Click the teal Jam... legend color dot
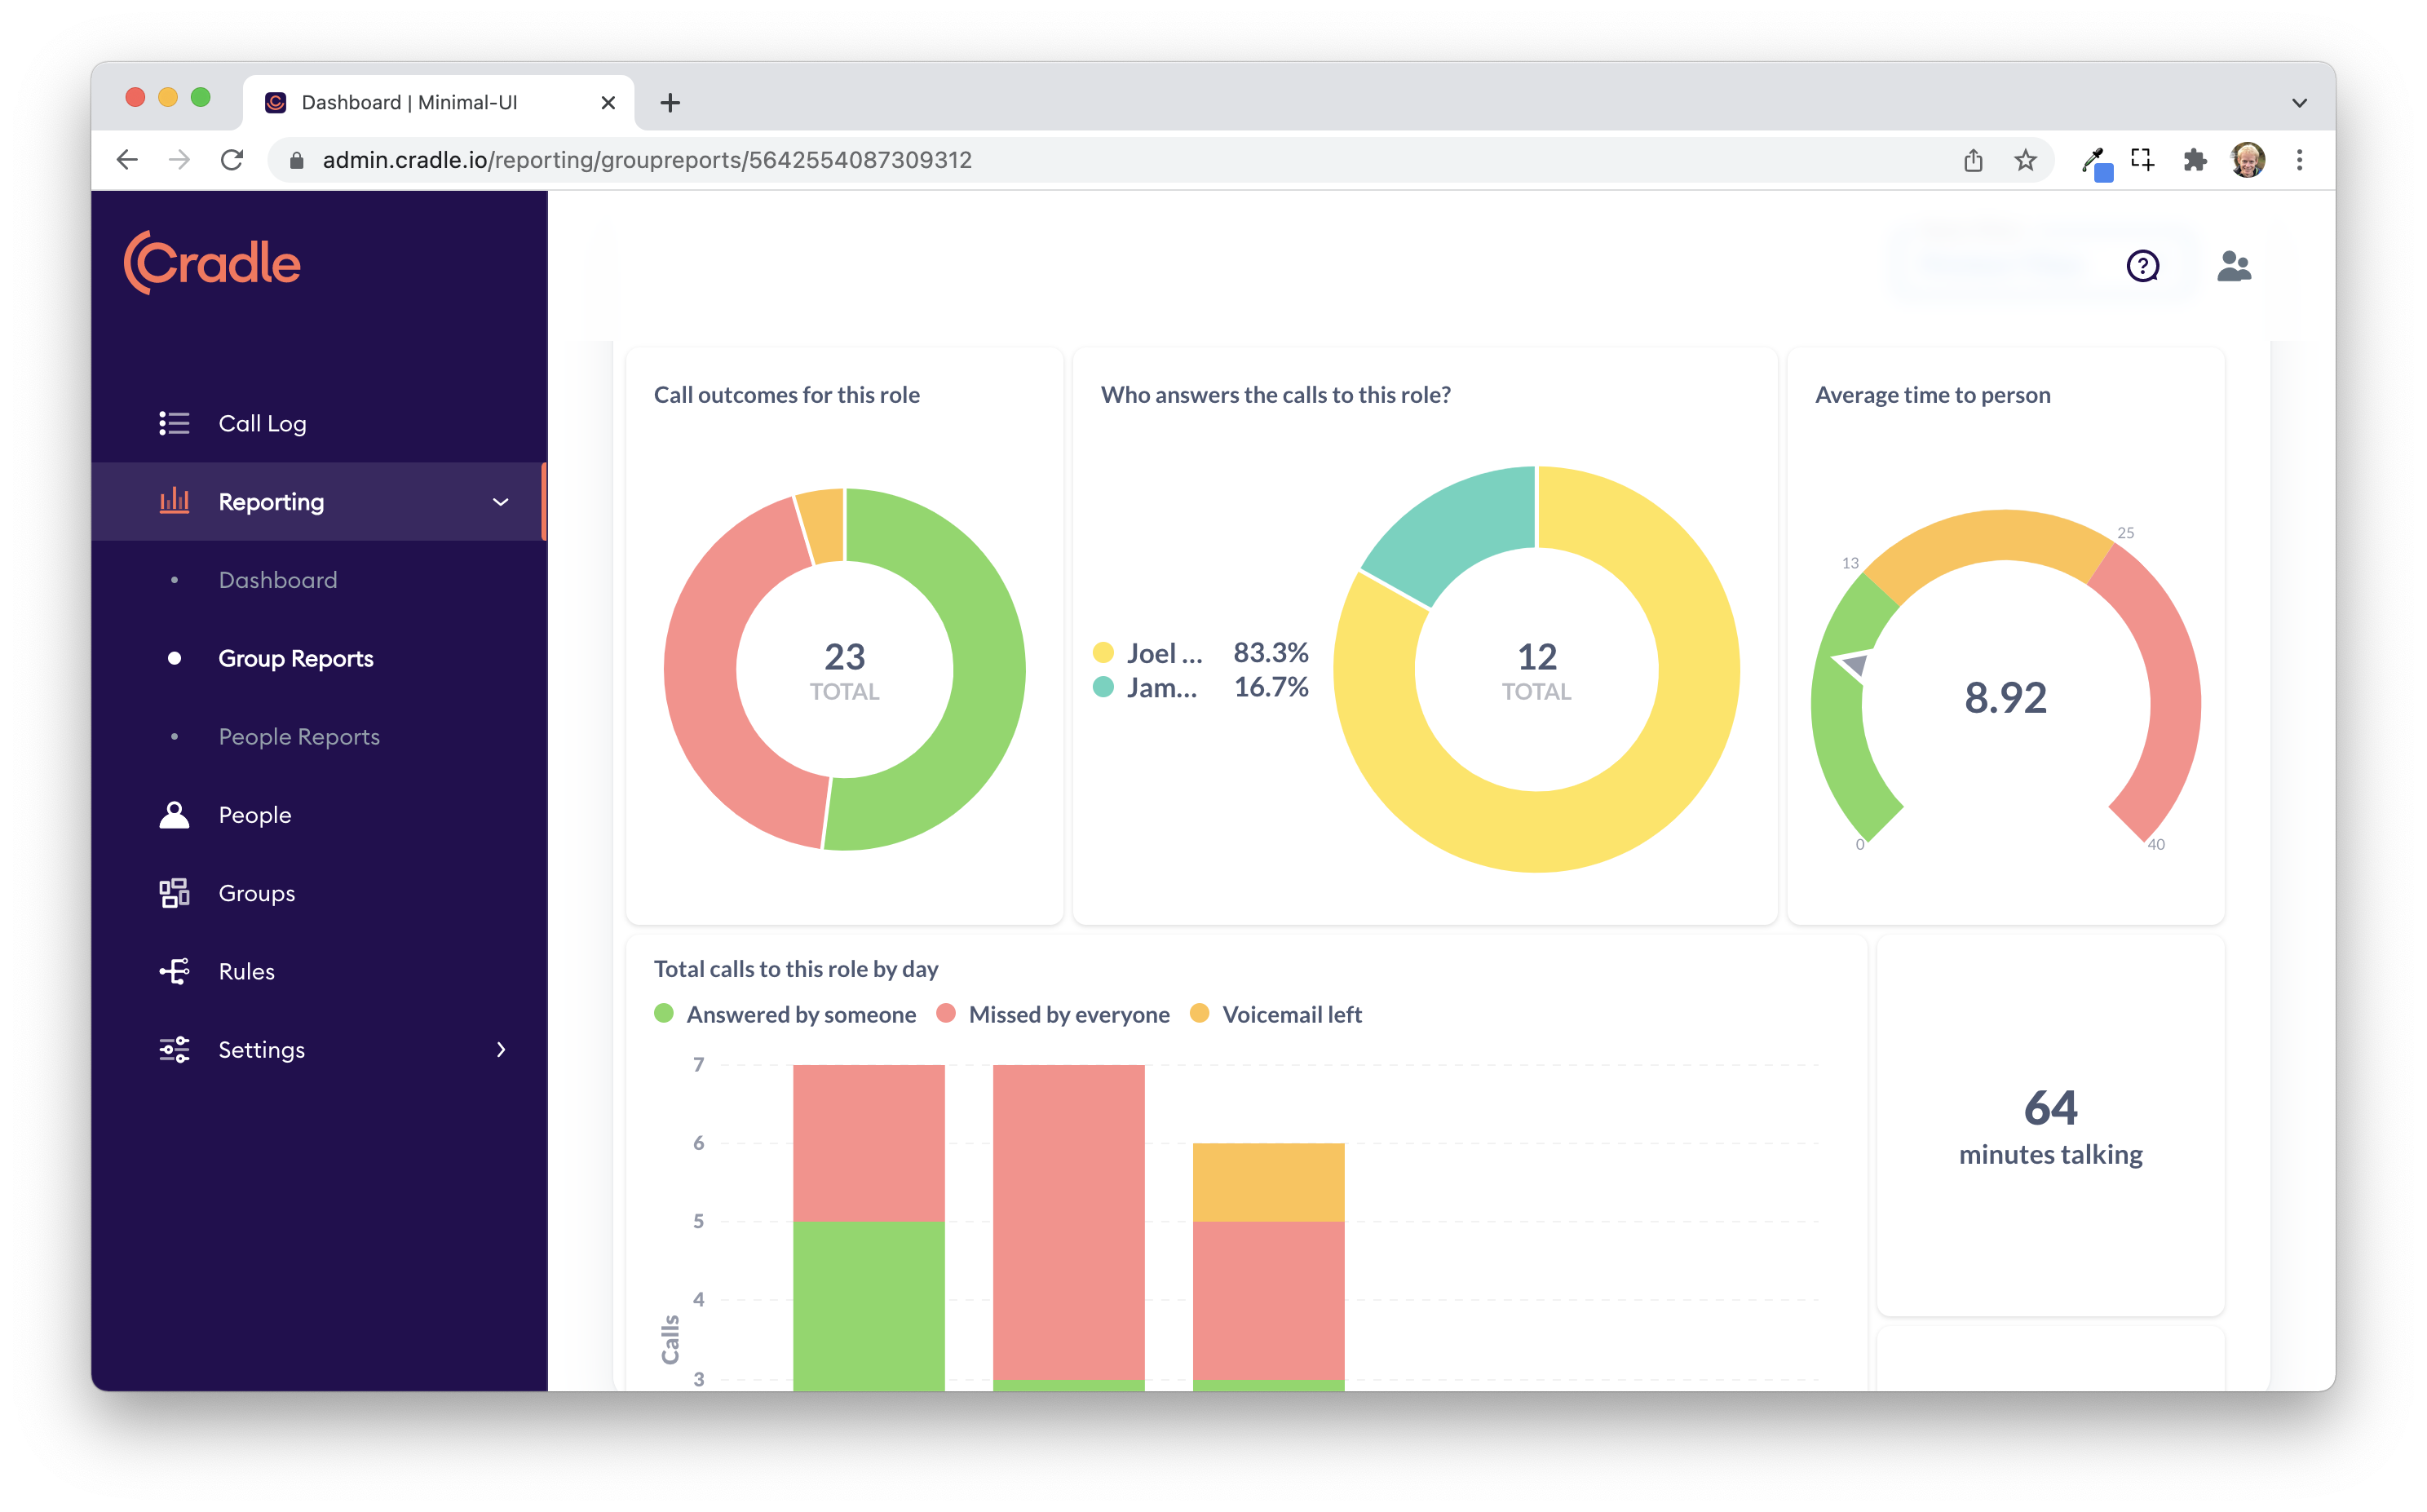Viewport: 2427px width, 1512px height. click(1103, 687)
